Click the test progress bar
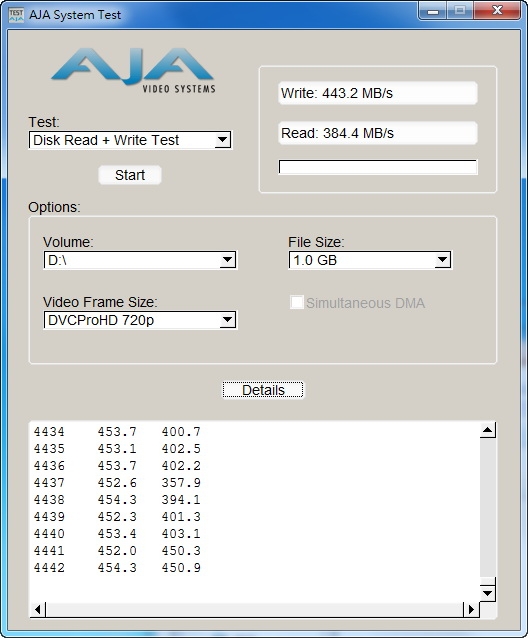This screenshot has width=528, height=638. click(377, 167)
